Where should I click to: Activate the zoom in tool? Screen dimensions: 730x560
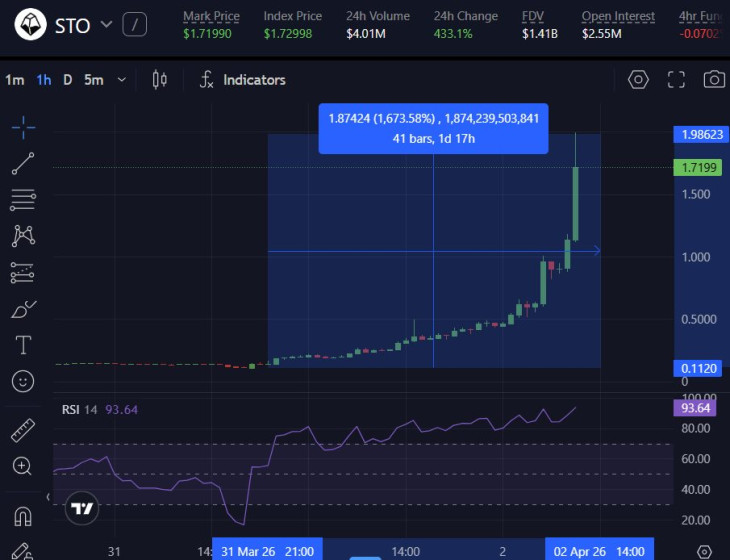tap(22, 466)
